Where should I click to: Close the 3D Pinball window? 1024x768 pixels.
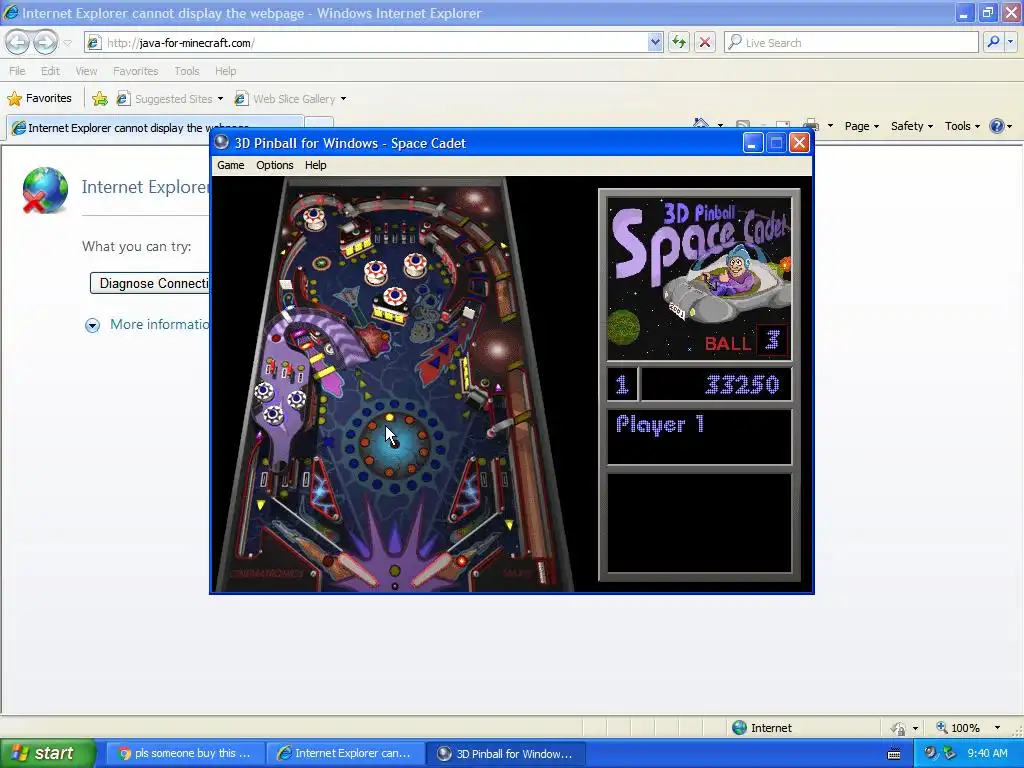coord(799,143)
